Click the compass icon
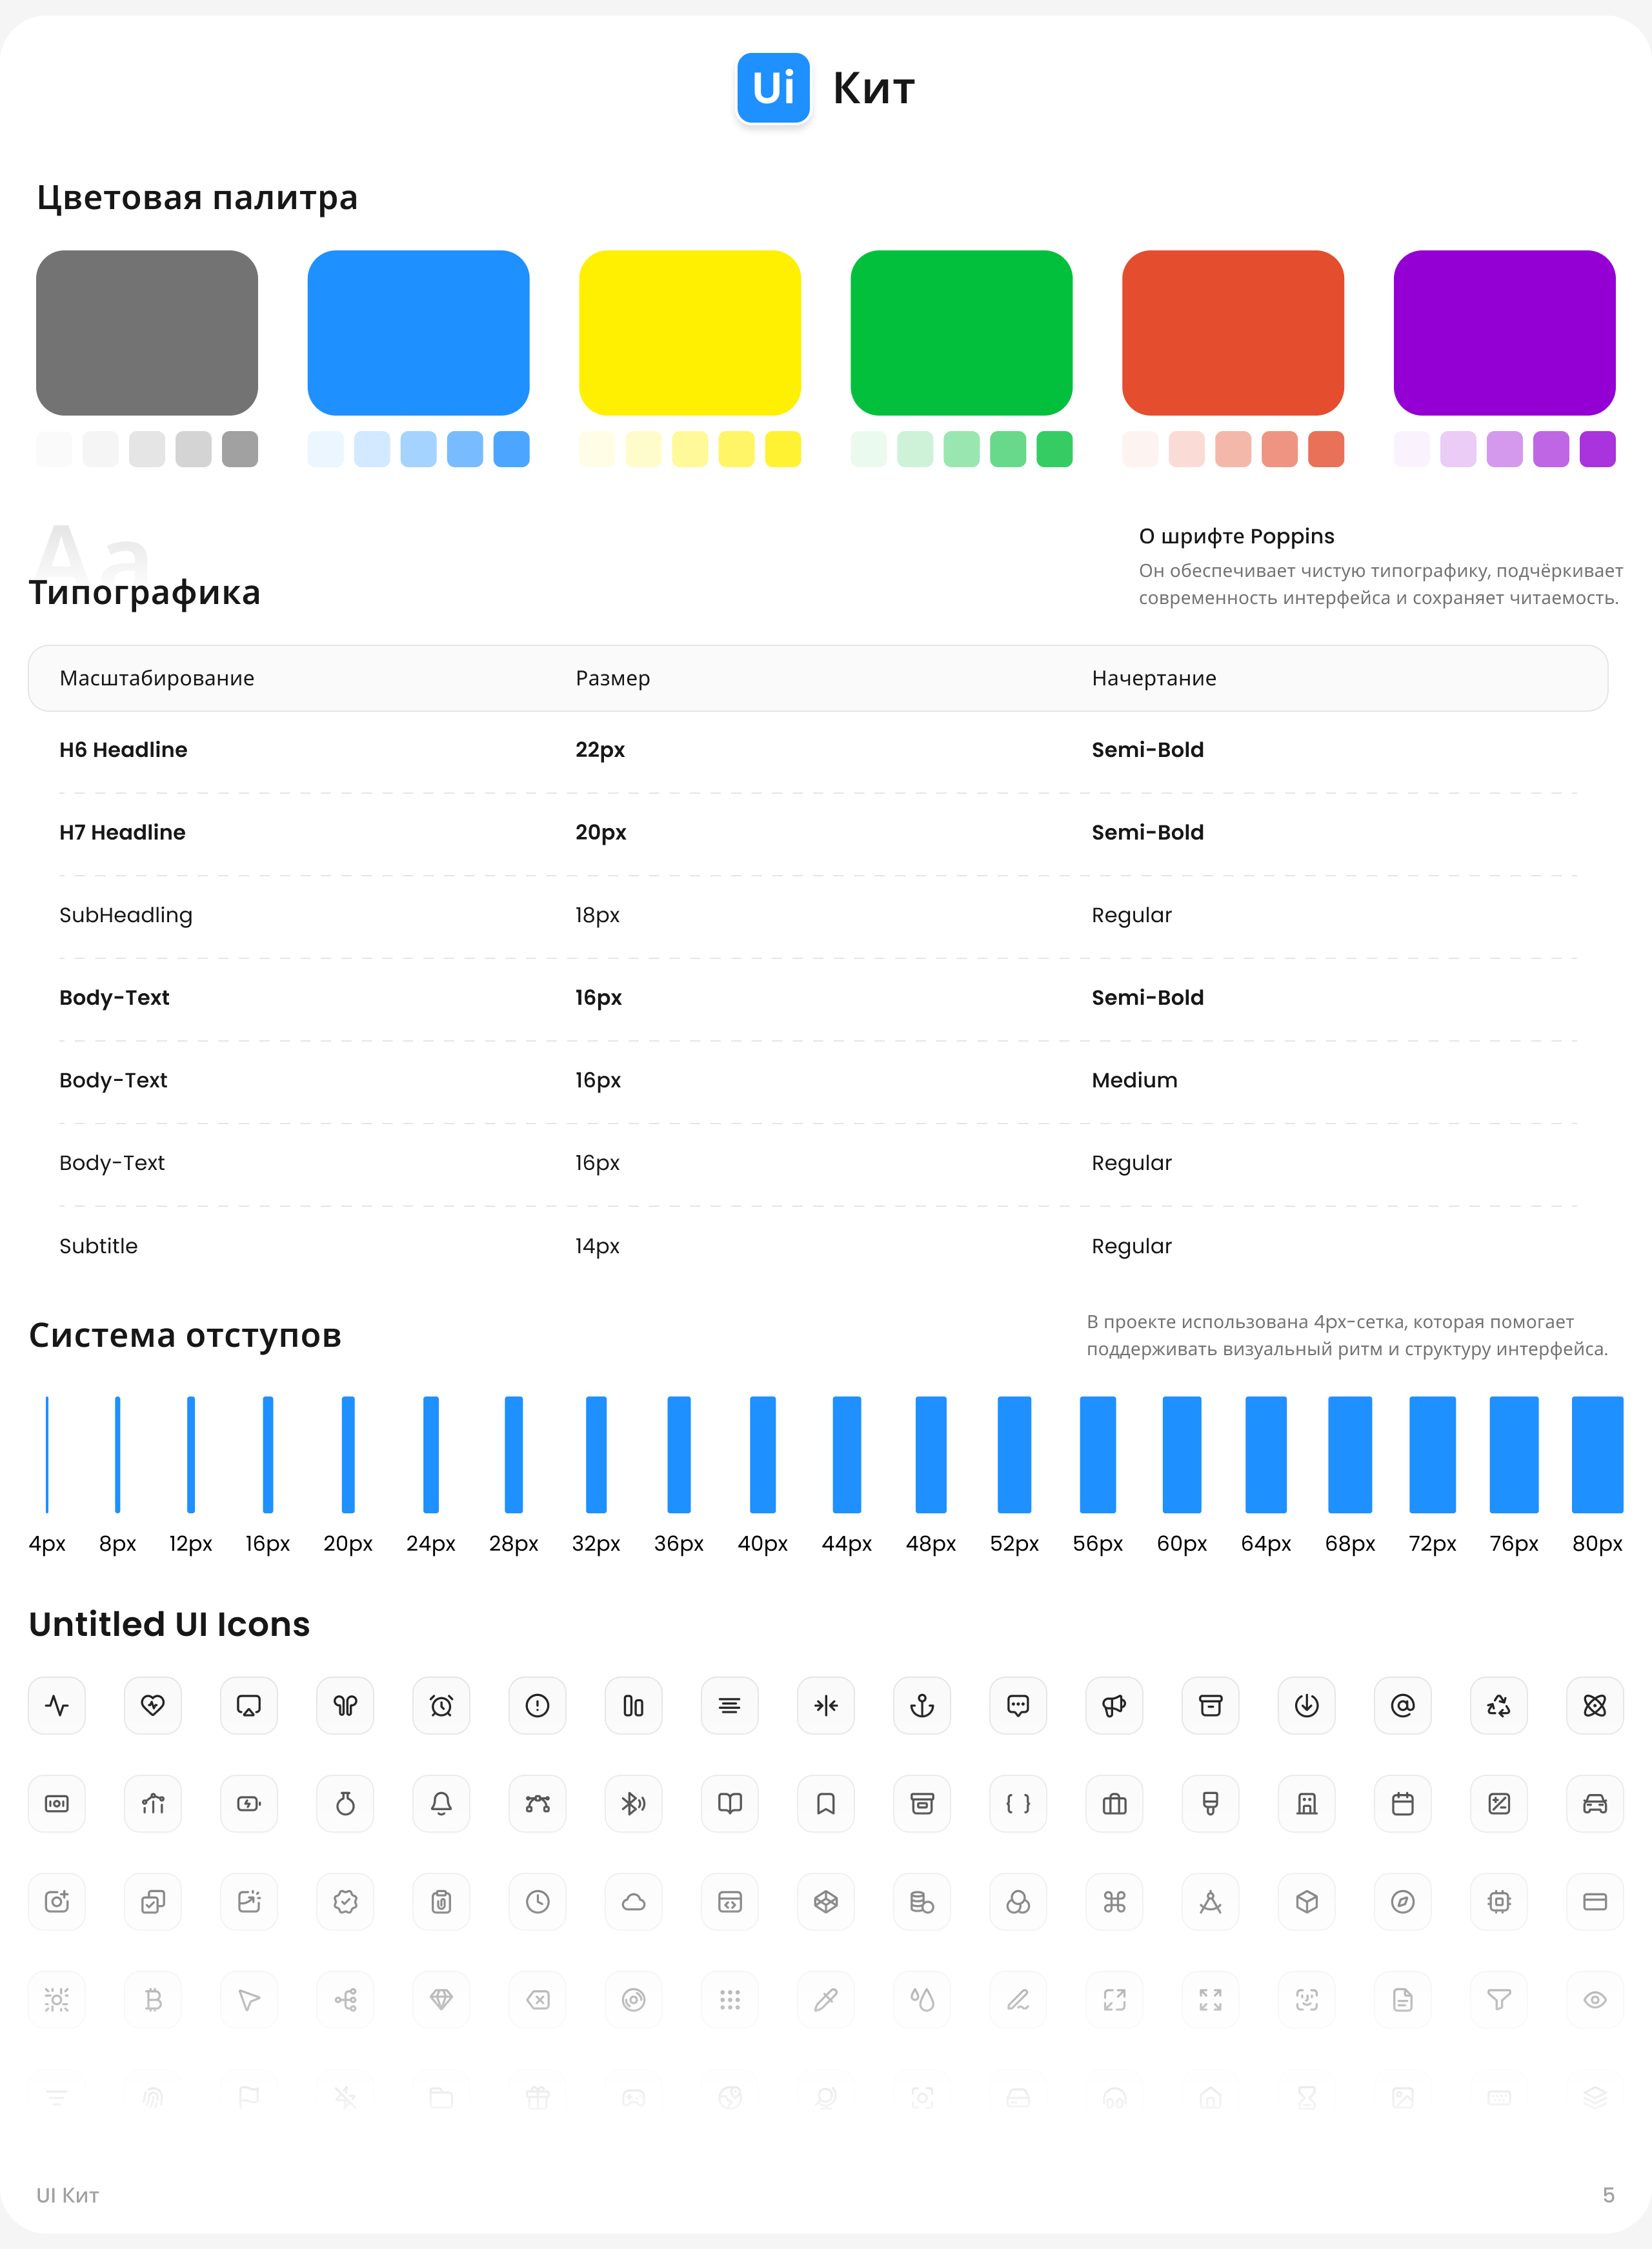The height and width of the screenshot is (2249, 1652). [x=1402, y=1901]
